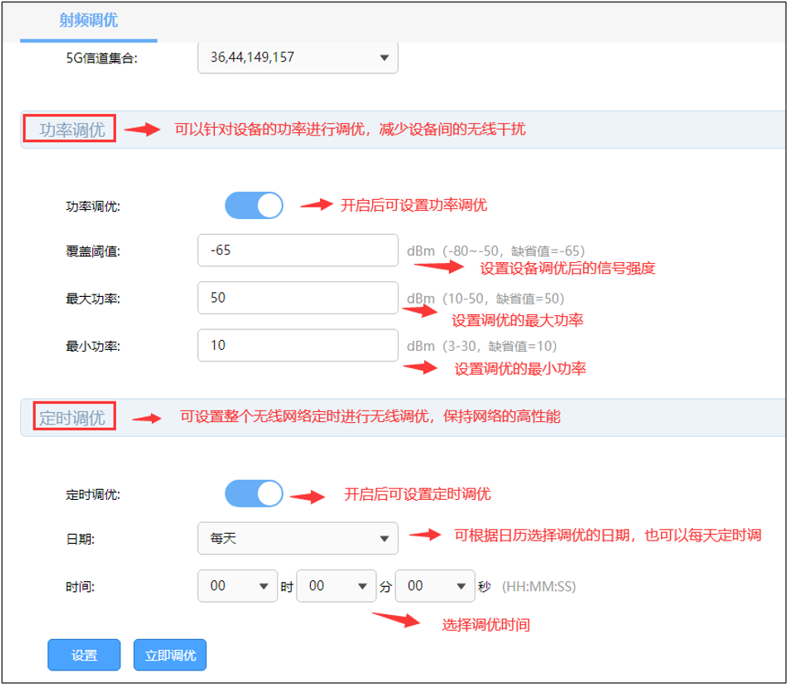Viewport: 788px width, 685px height.
Task: Click the red arrow beside 定时调优 header
Action: pos(147,418)
